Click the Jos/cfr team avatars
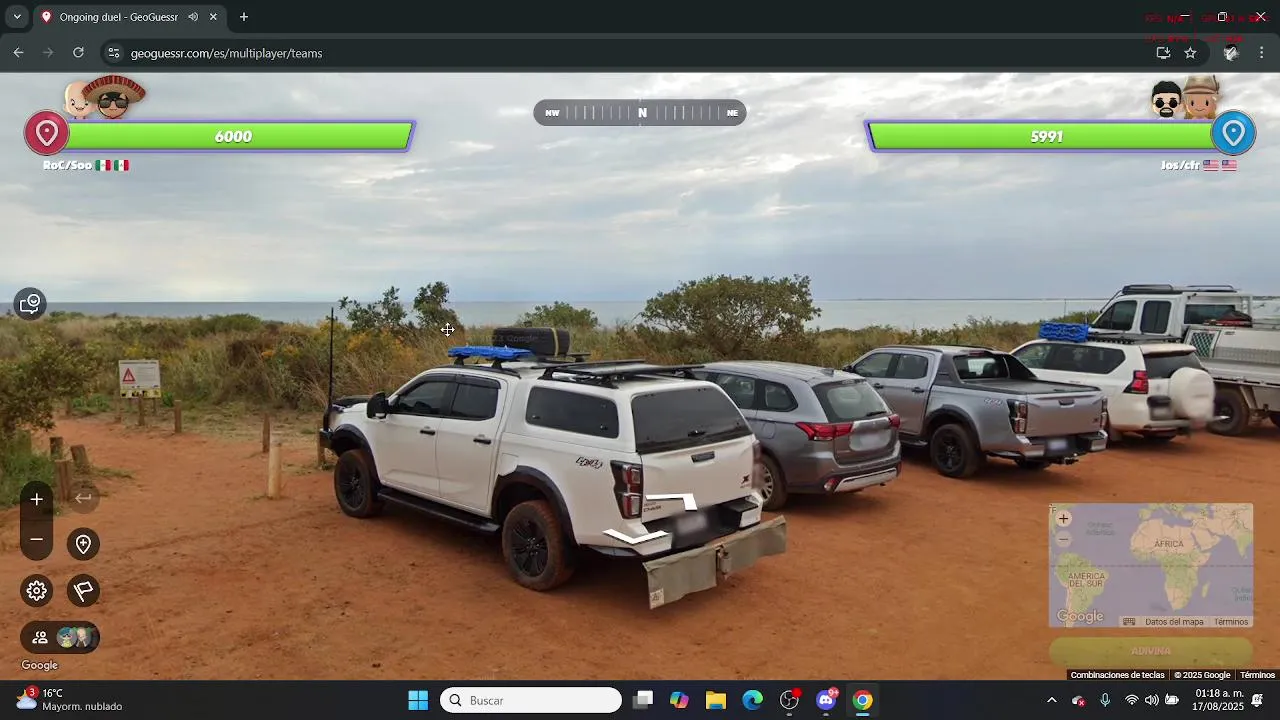This screenshot has width=1280, height=720. (x=1184, y=98)
